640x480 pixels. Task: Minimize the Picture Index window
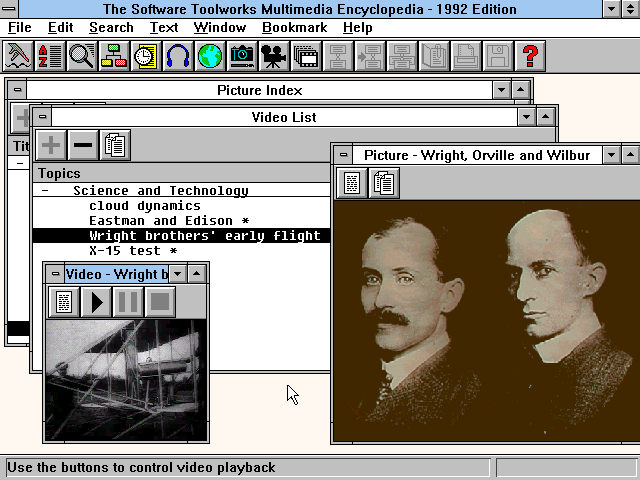[x=502, y=90]
